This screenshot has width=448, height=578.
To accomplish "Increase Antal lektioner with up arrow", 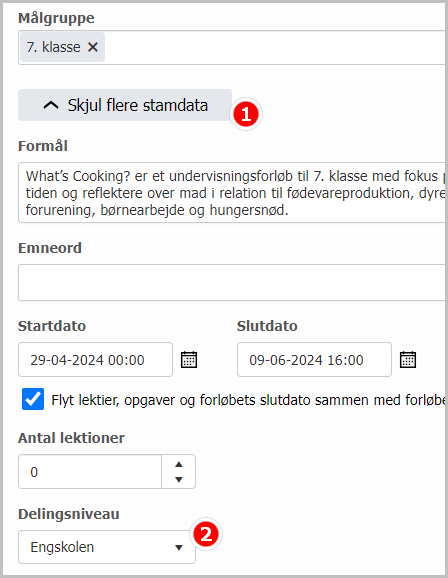I will (x=179, y=464).
